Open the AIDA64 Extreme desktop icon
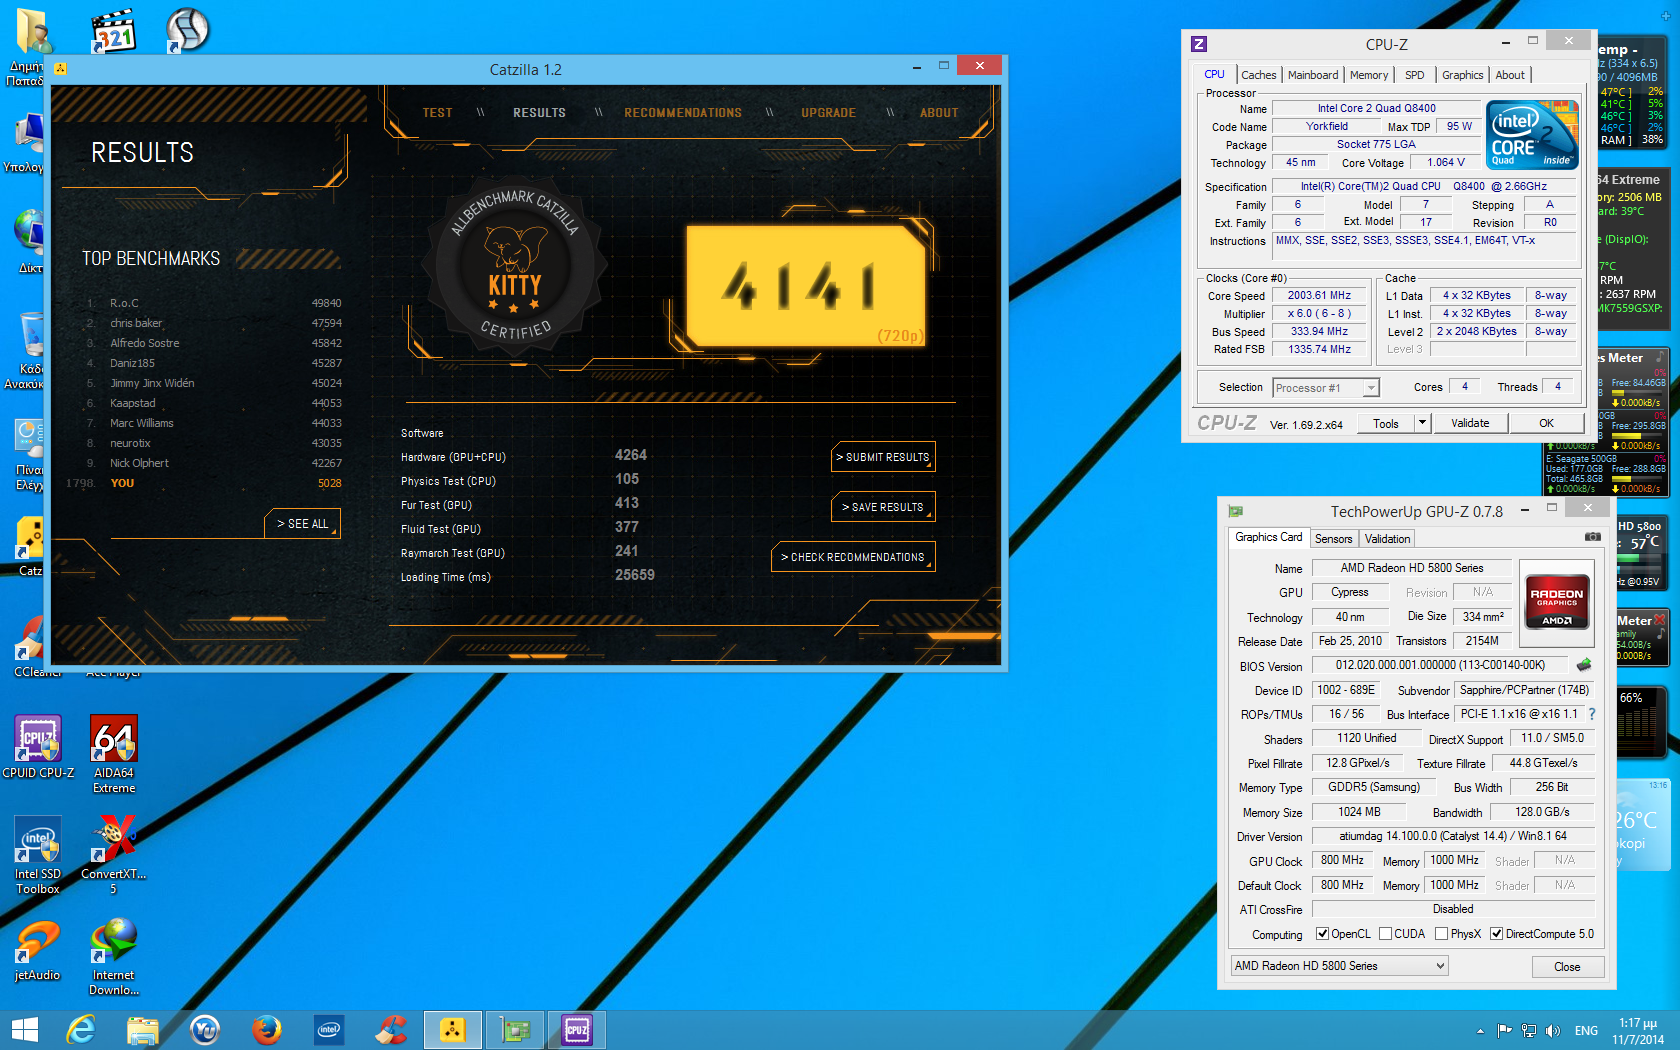The image size is (1680, 1050). [x=114, y=753]
